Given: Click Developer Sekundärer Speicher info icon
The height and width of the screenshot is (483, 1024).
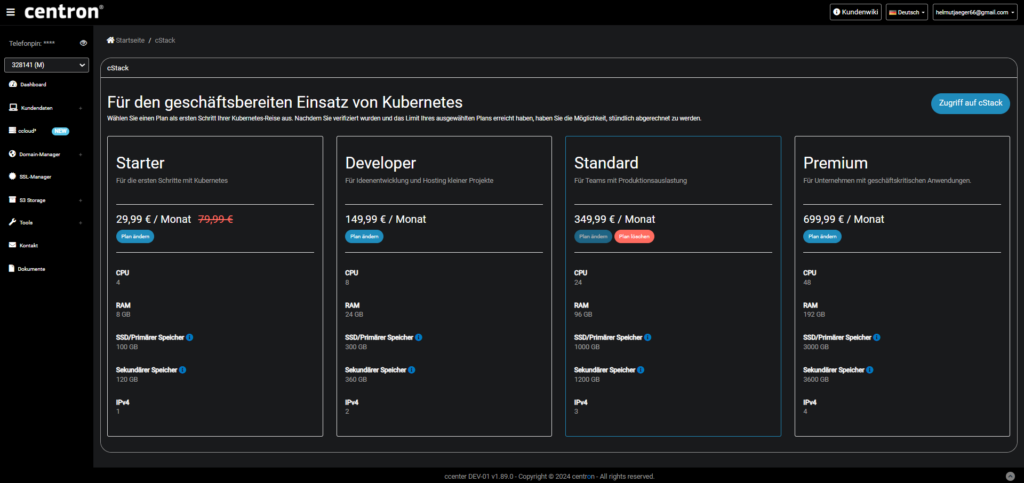Looking at the screenshot, I should pyautogui.click(x=411, y=370).
